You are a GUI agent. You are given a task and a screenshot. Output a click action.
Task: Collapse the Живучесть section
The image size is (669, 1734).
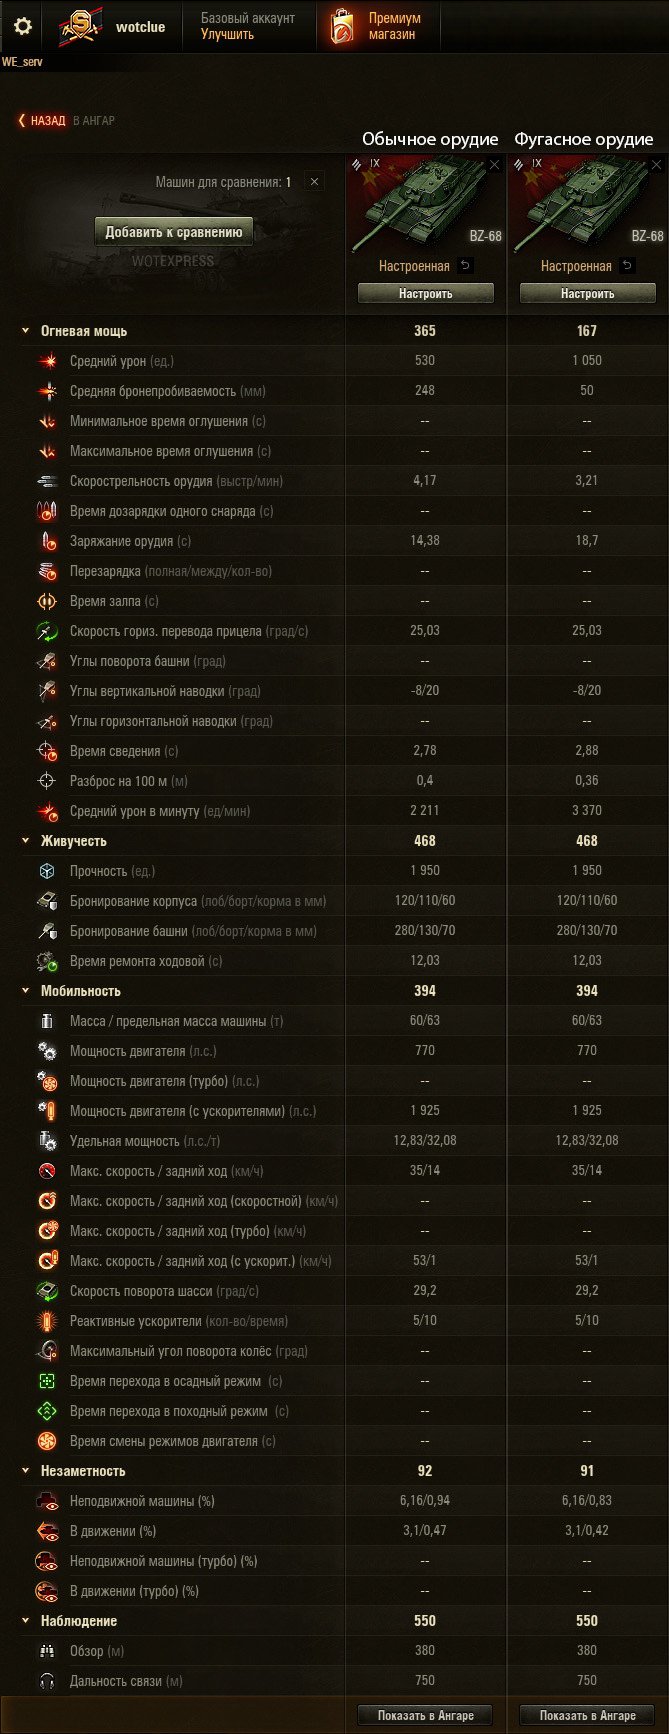[x=26, y=841]
